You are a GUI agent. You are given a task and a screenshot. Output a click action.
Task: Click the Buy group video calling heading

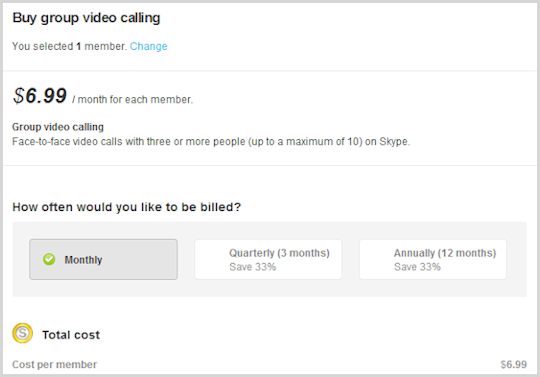(86, 18)
